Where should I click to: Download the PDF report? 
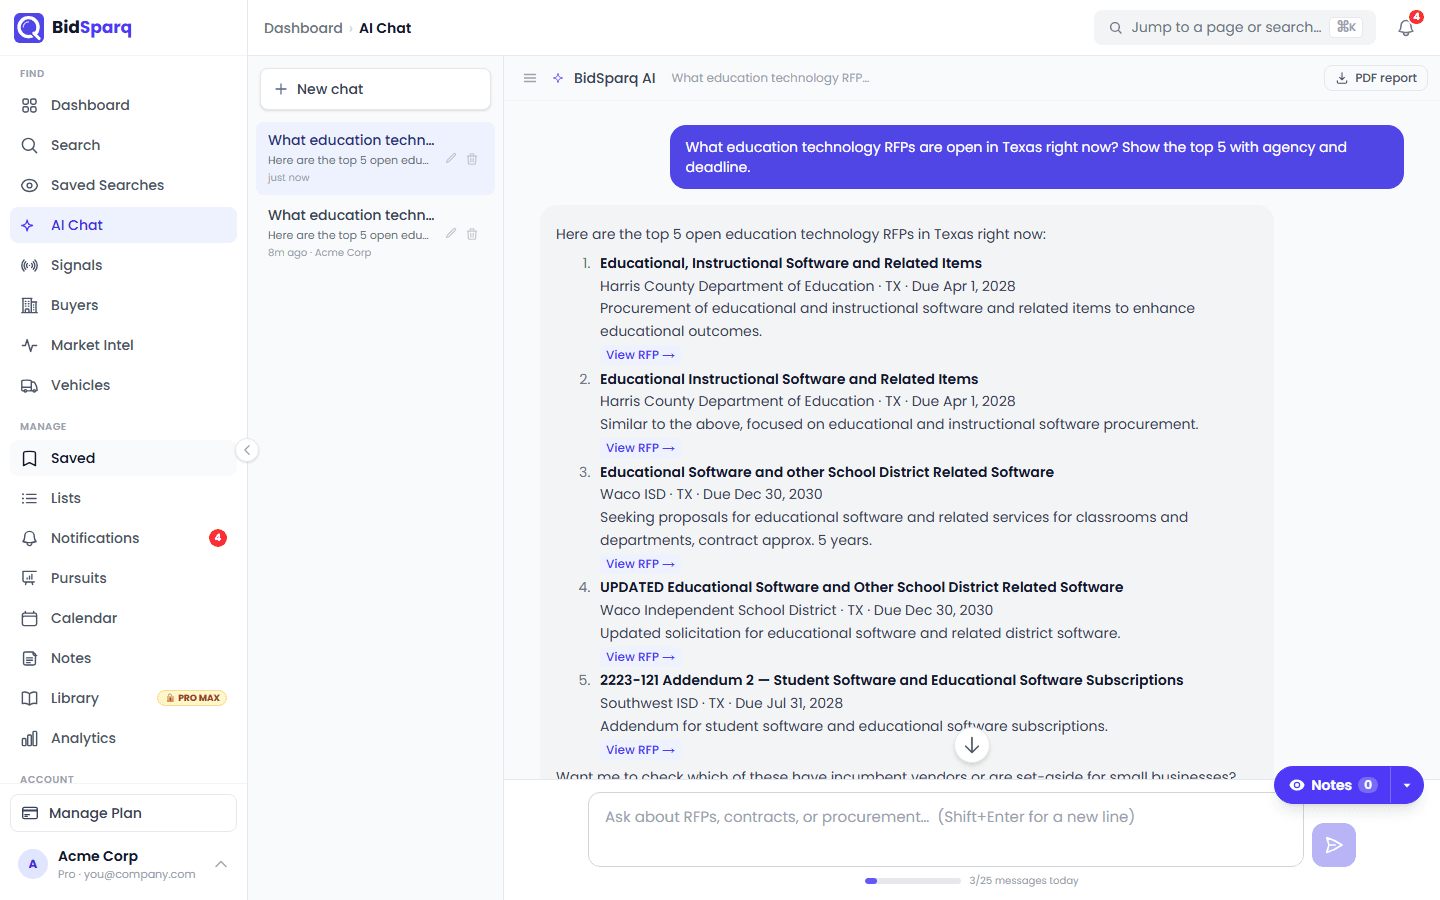pos(1376,78)
